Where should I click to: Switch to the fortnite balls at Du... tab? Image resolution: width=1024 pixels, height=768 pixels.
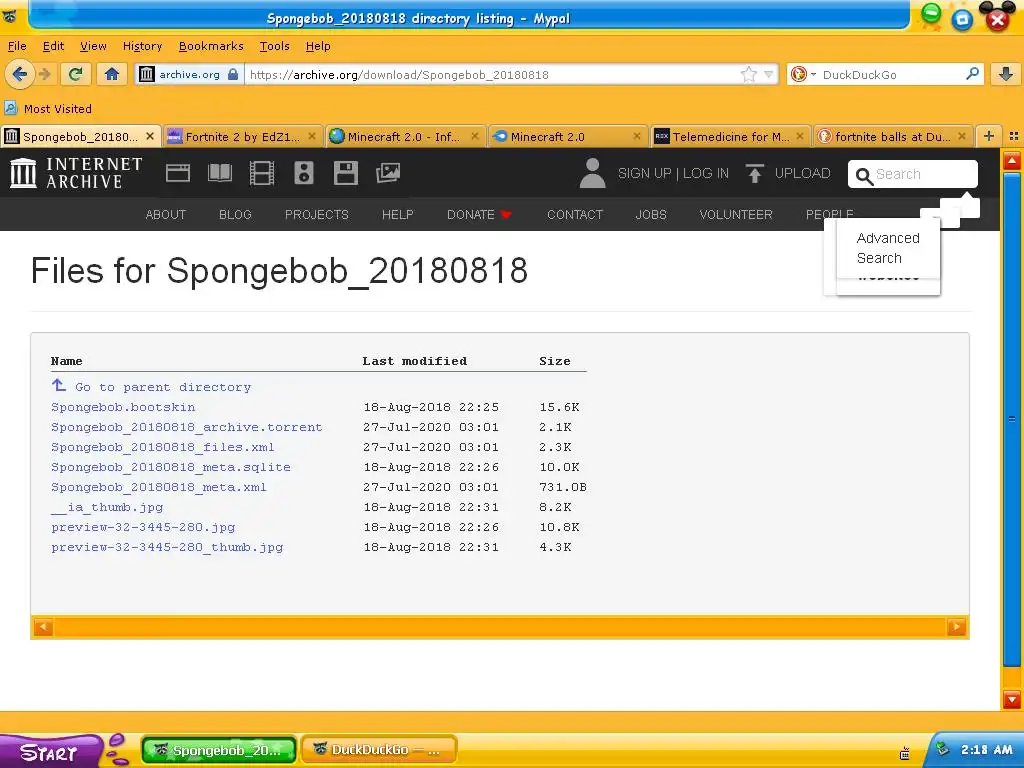coord(893,136)
